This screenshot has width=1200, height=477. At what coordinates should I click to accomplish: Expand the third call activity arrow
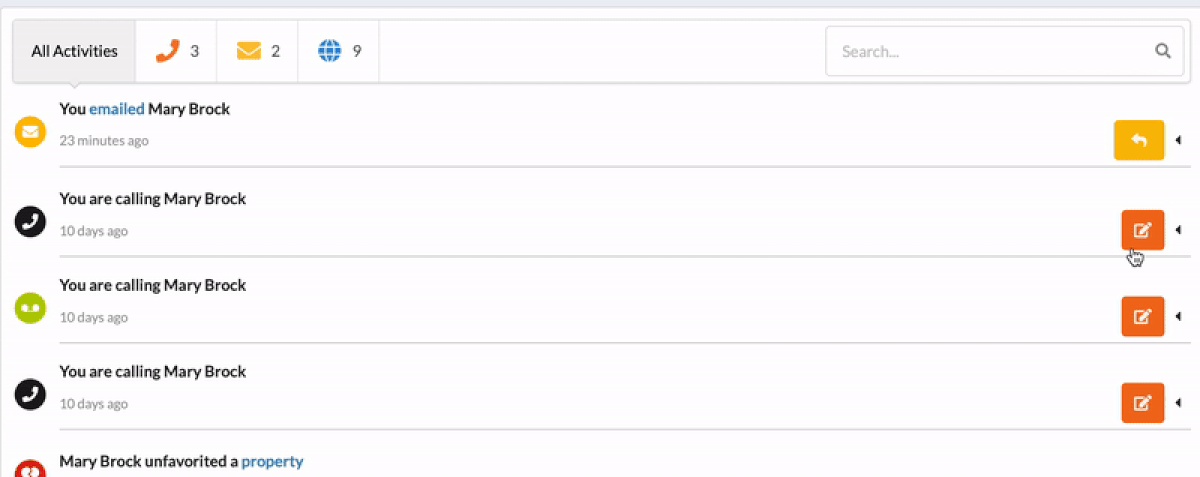point(1179,403)
